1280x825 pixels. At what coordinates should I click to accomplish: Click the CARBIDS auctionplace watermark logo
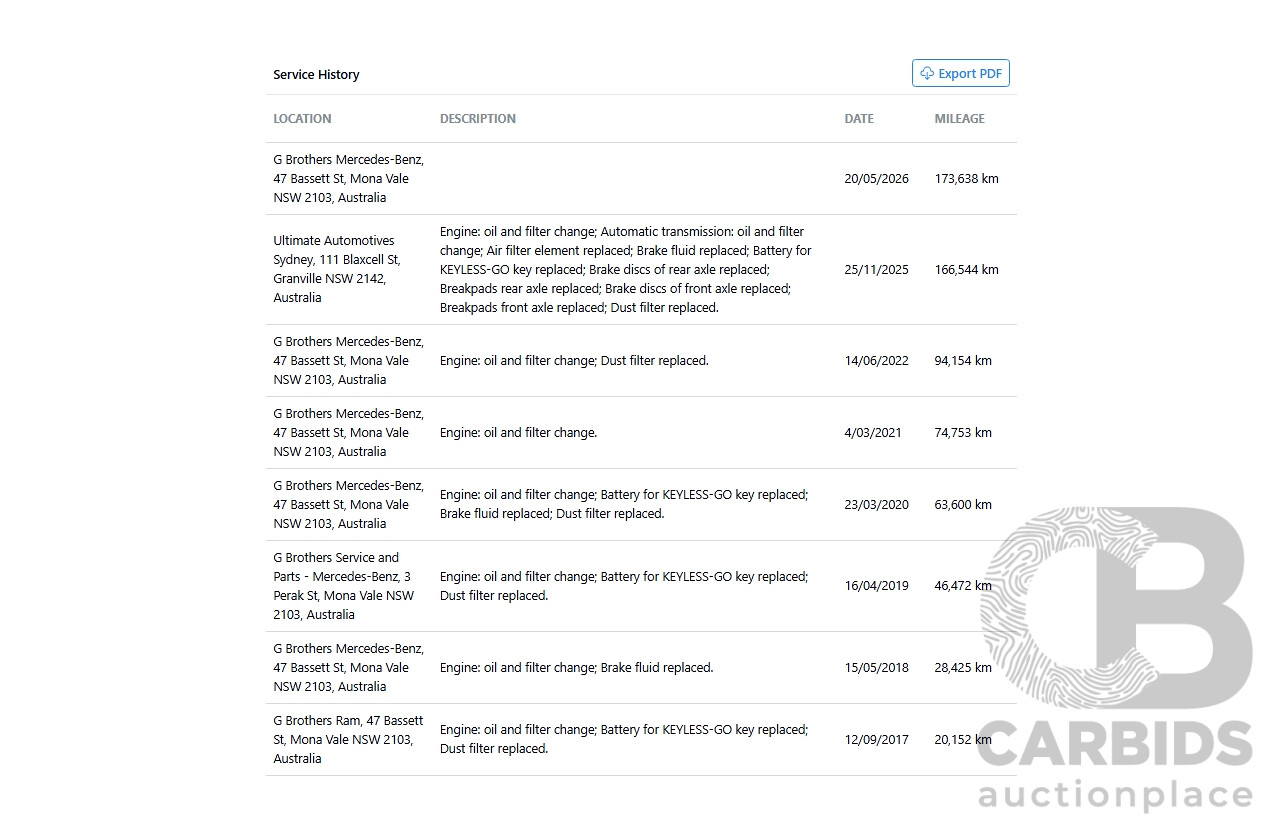pos(1115,660)
